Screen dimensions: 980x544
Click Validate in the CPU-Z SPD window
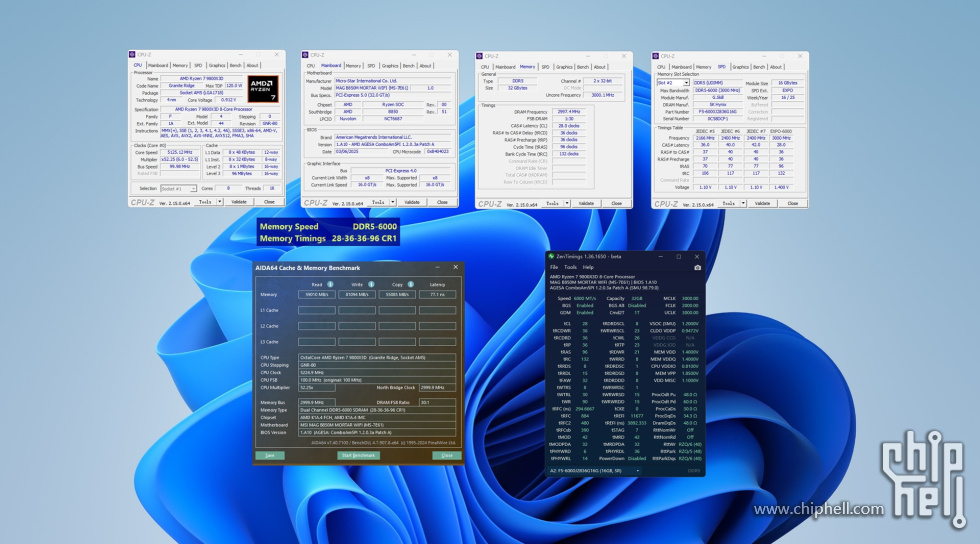762,203
